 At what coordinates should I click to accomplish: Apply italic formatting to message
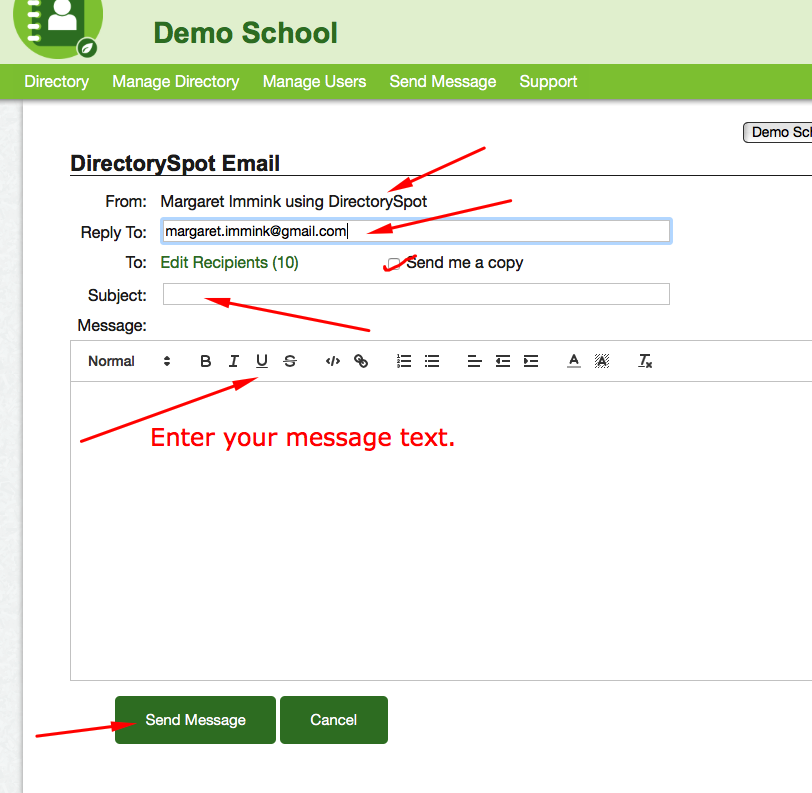click(x=234, y=361)
